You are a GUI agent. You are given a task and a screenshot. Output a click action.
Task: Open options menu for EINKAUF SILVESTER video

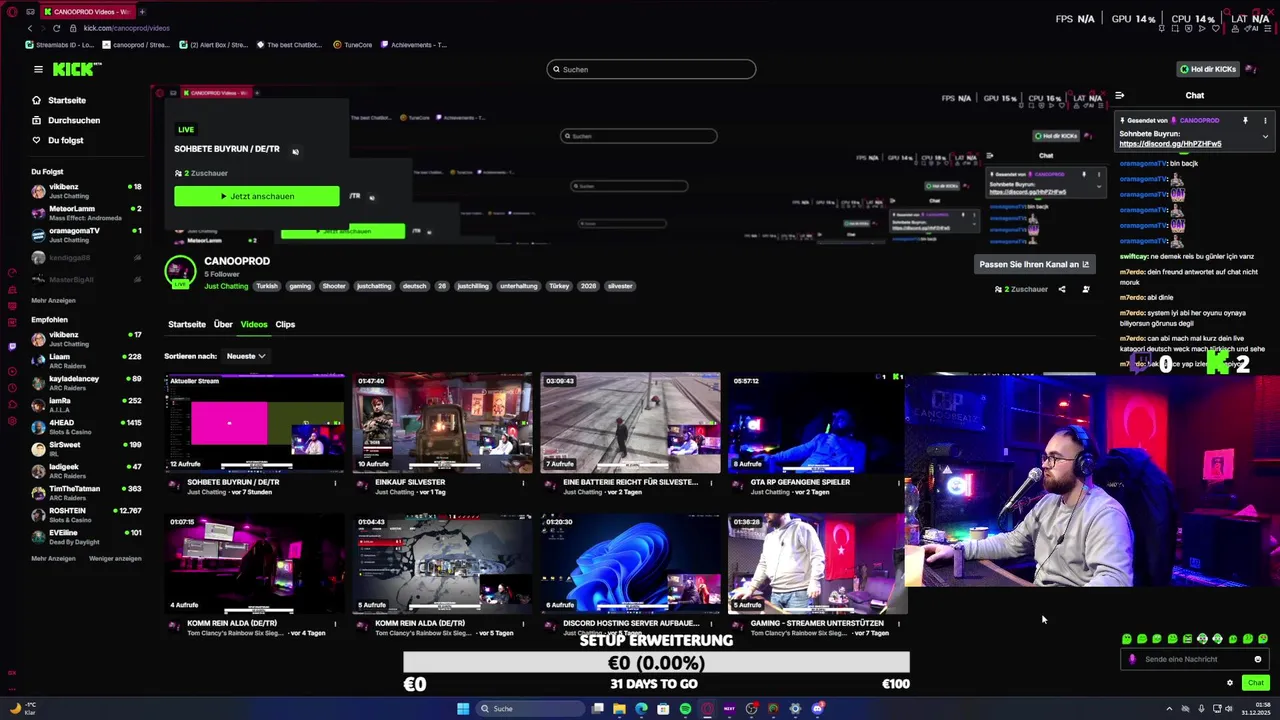point(523,483)
